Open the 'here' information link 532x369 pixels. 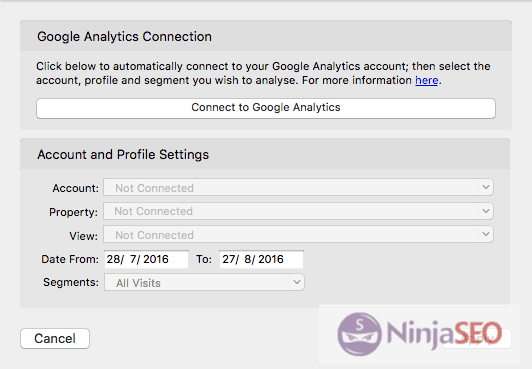(x=426, y=80)
